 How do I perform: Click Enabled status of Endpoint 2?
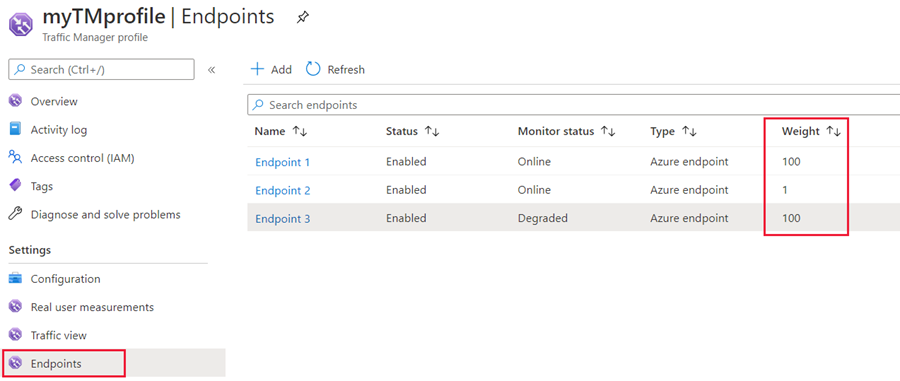[x=406, y=190]
